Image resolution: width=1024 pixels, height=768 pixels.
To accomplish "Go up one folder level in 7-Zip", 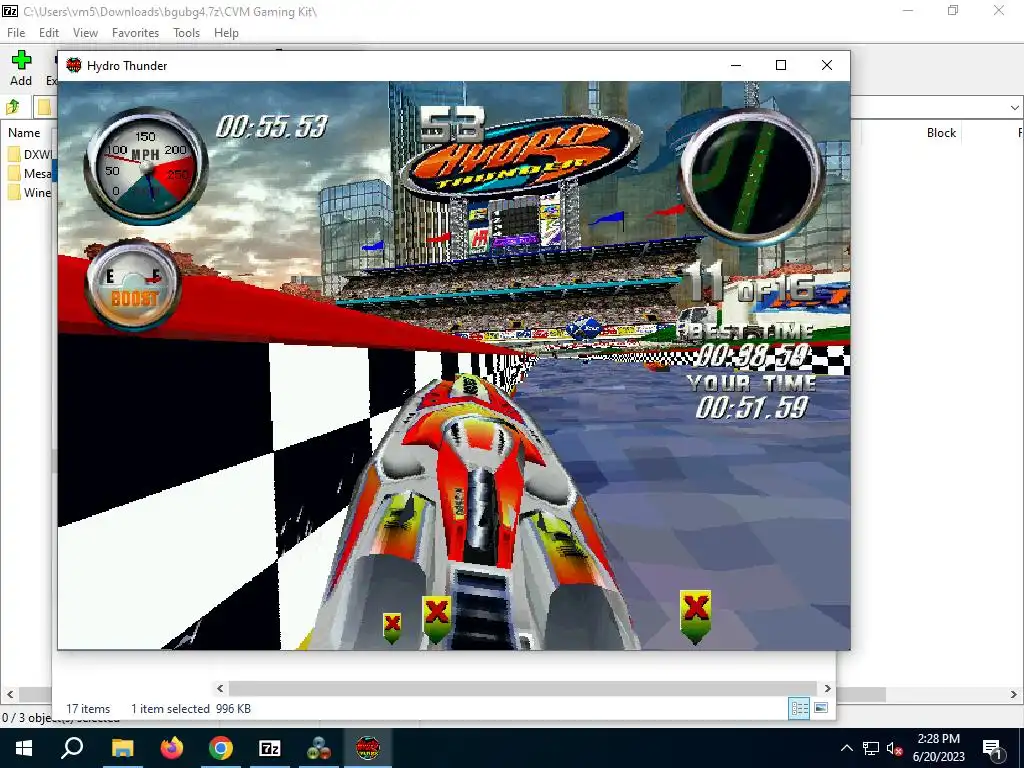I will pyautogui.click(x=13, y=106).
